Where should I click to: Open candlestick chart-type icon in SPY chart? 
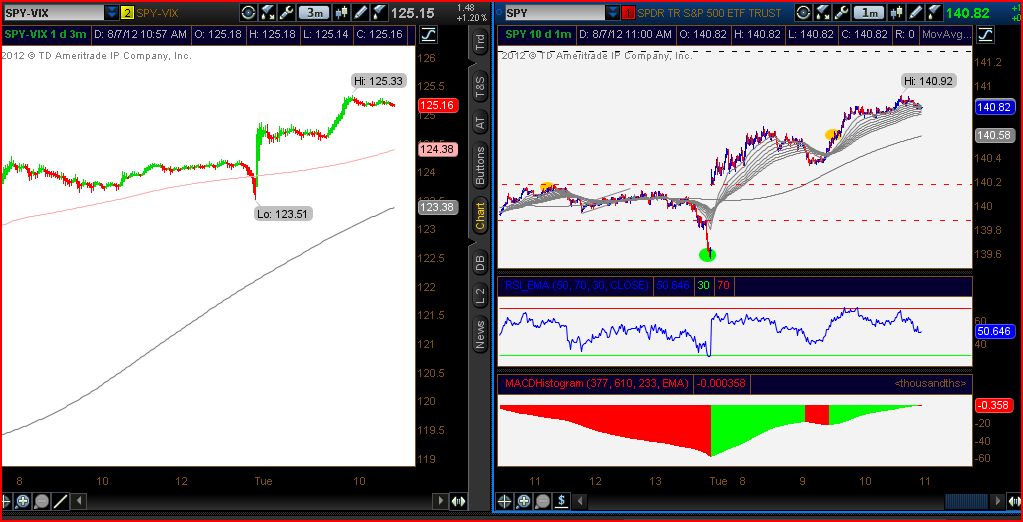tap(896, 12)
